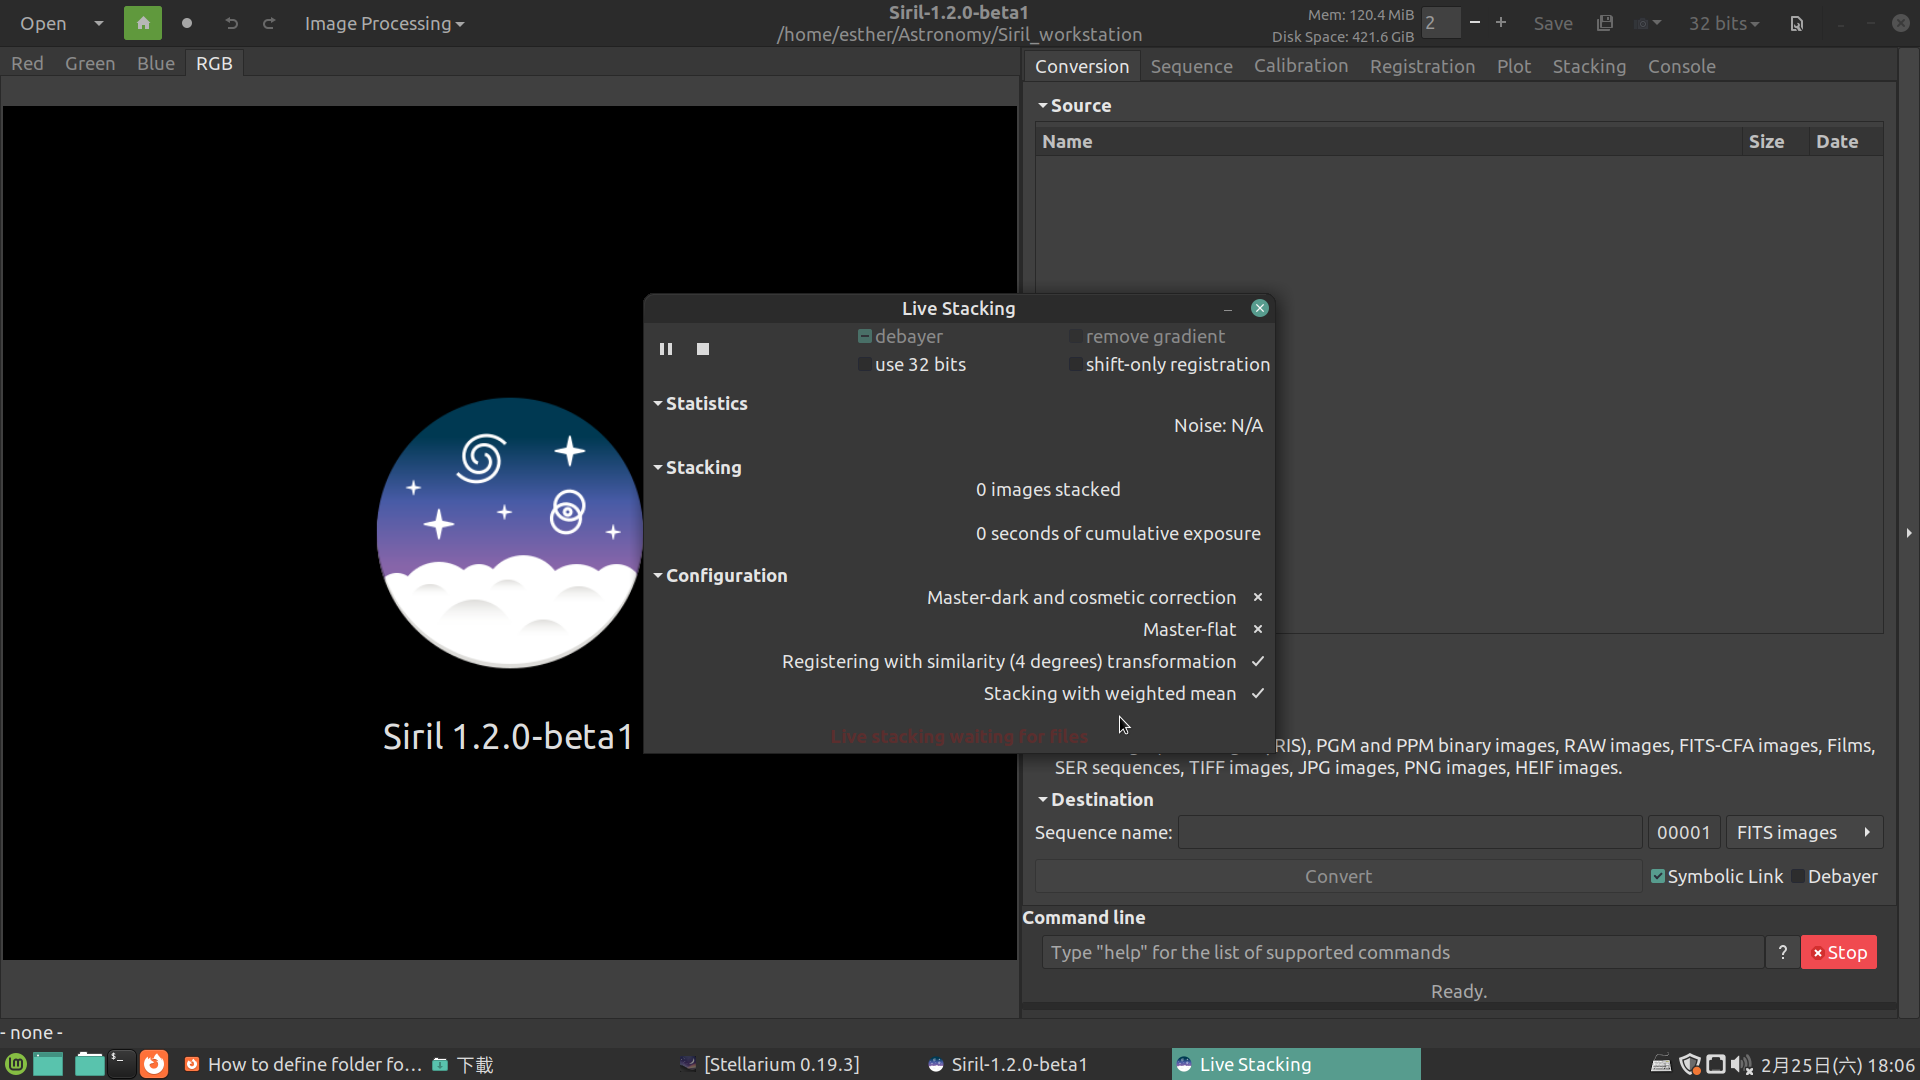Click the Undo icon in the toolbar
Viewport: 1920px width, 1080px height.
tap(231, 23)
